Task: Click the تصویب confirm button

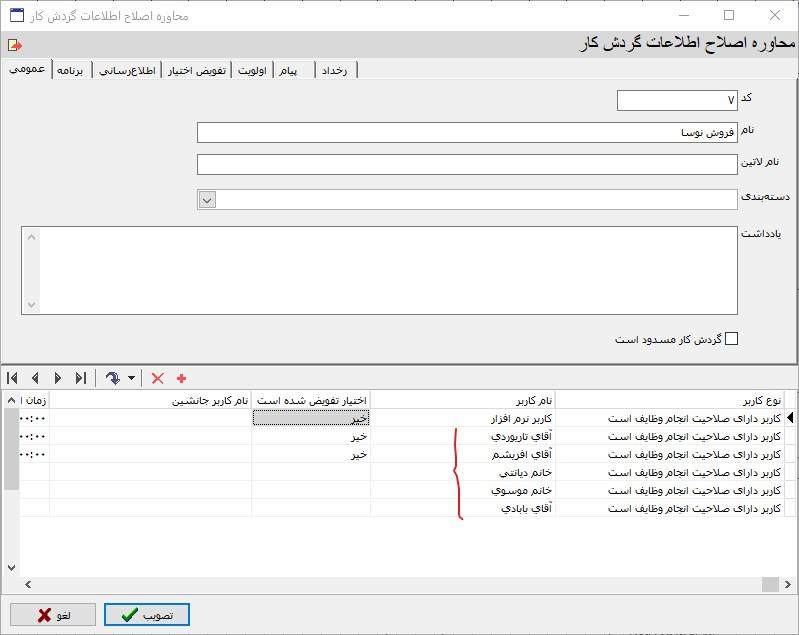Action: point(146,614)
